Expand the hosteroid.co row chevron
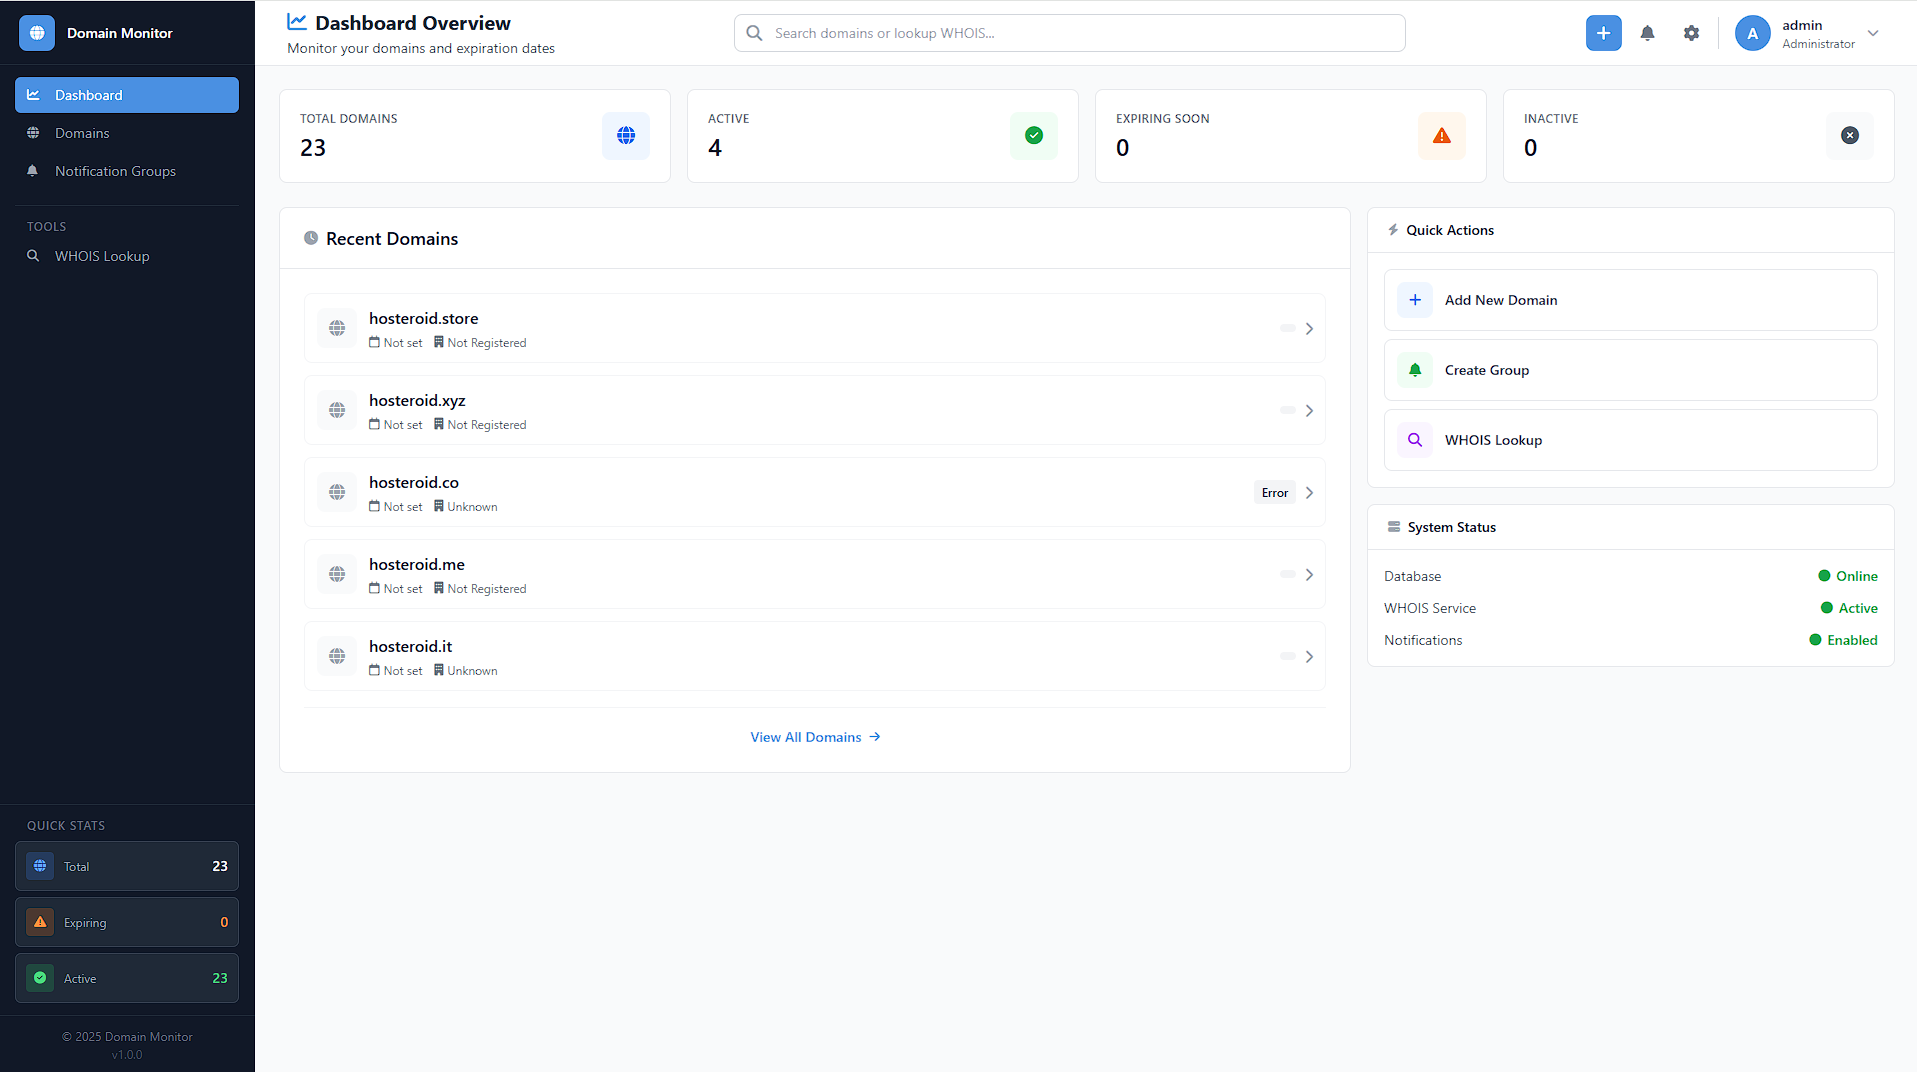The width and height of the screenshot is (1917, 1072). pyautogui.click(x=1309, y=493)
